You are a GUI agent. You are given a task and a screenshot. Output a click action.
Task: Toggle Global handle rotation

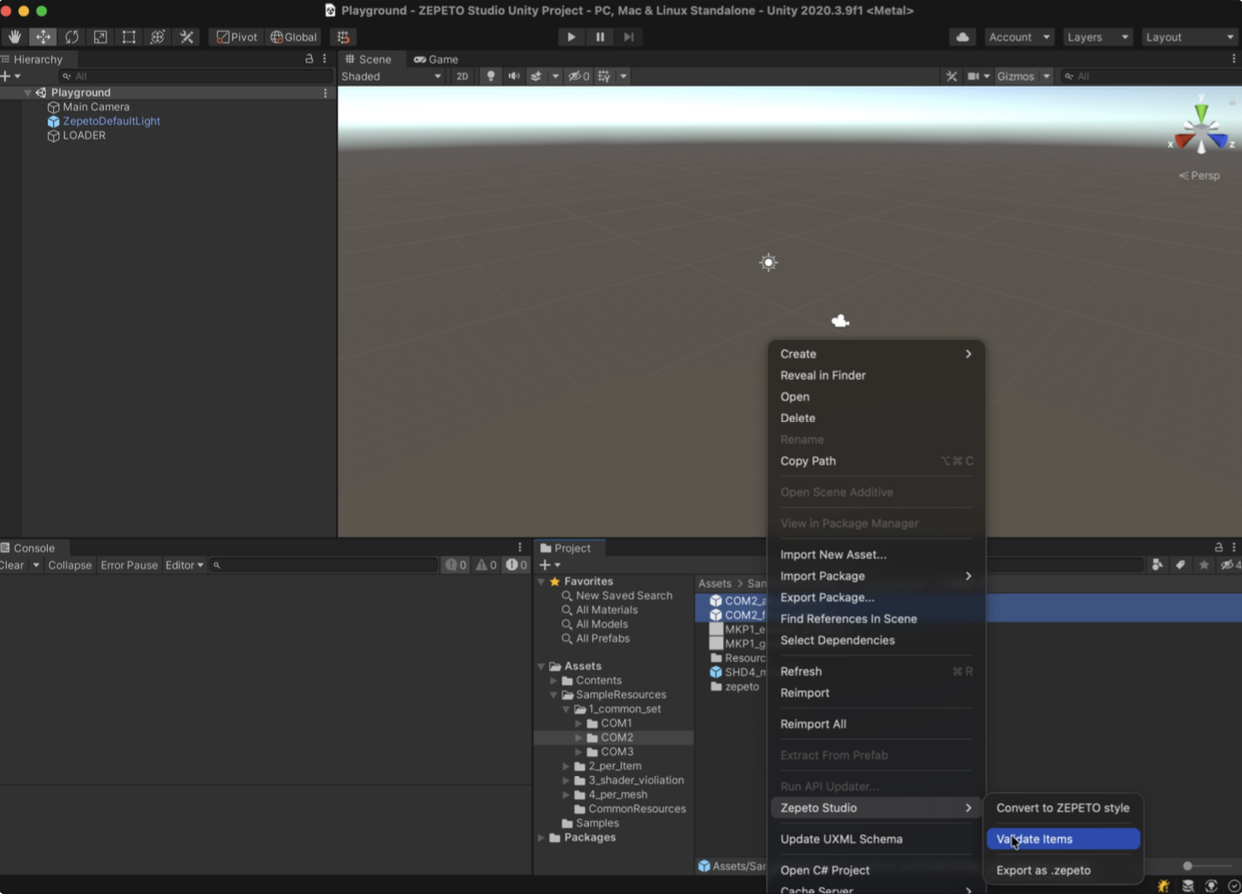tap(294, 37)
